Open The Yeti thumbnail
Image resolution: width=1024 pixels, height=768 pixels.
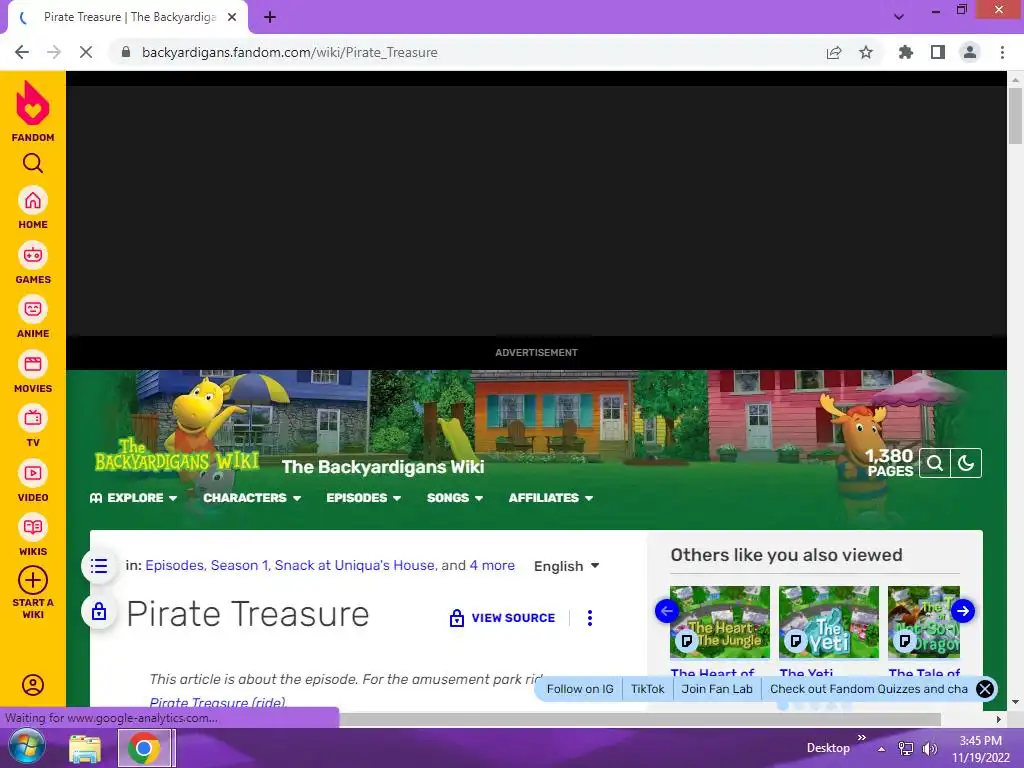click(829, 622)
